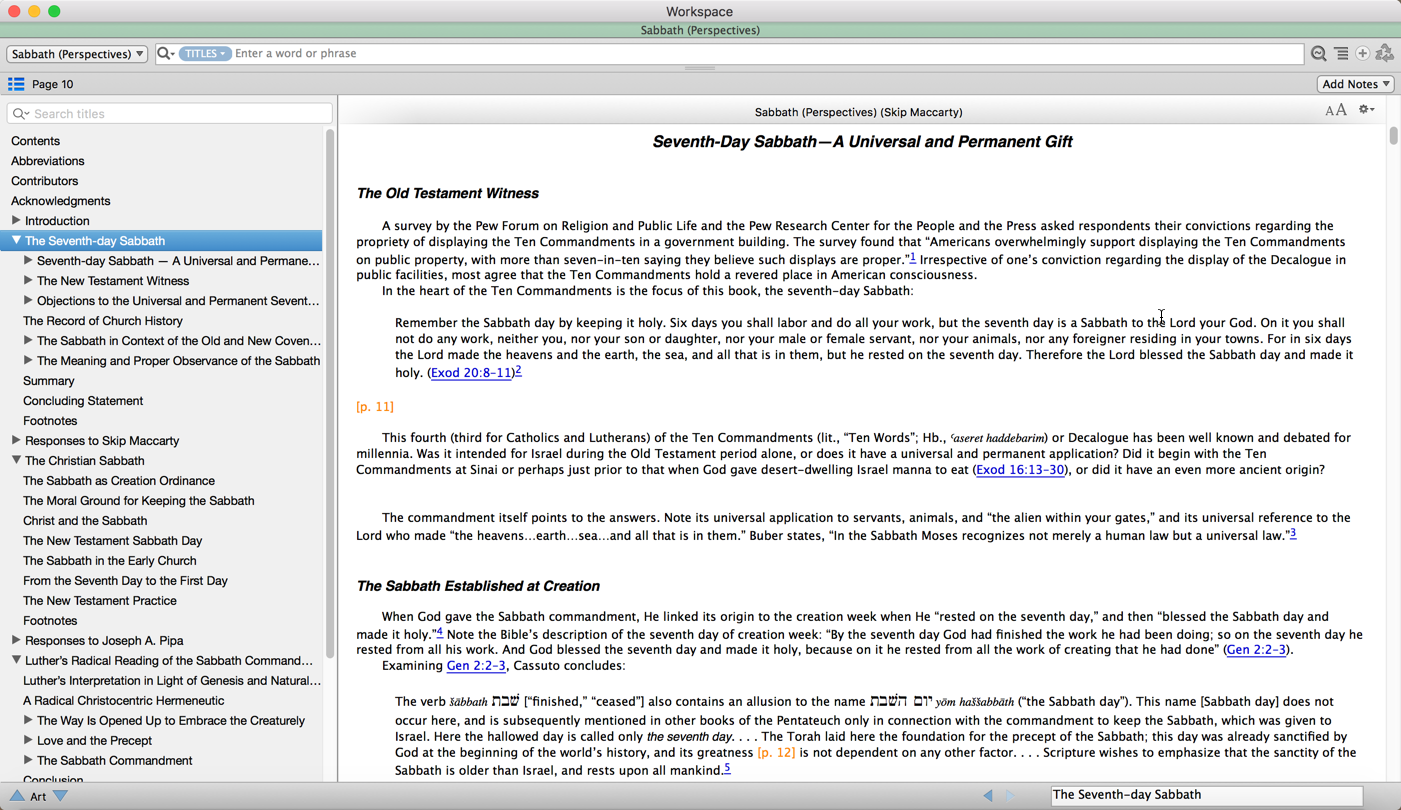Select The Moral Ground for Keeping the Sabbath
1401x810 pixels.
click(139, 501)
